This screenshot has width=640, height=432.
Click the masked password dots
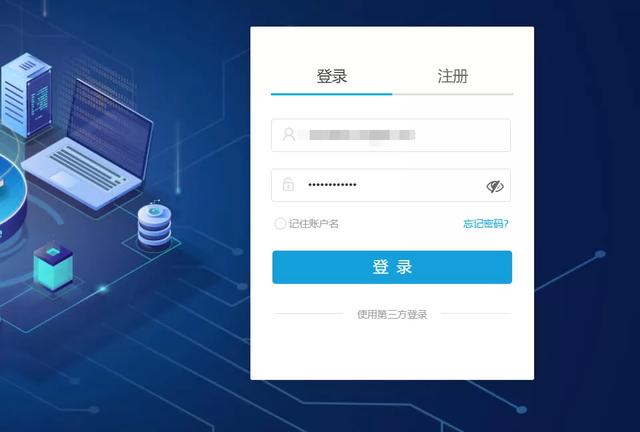click(332, 185)
